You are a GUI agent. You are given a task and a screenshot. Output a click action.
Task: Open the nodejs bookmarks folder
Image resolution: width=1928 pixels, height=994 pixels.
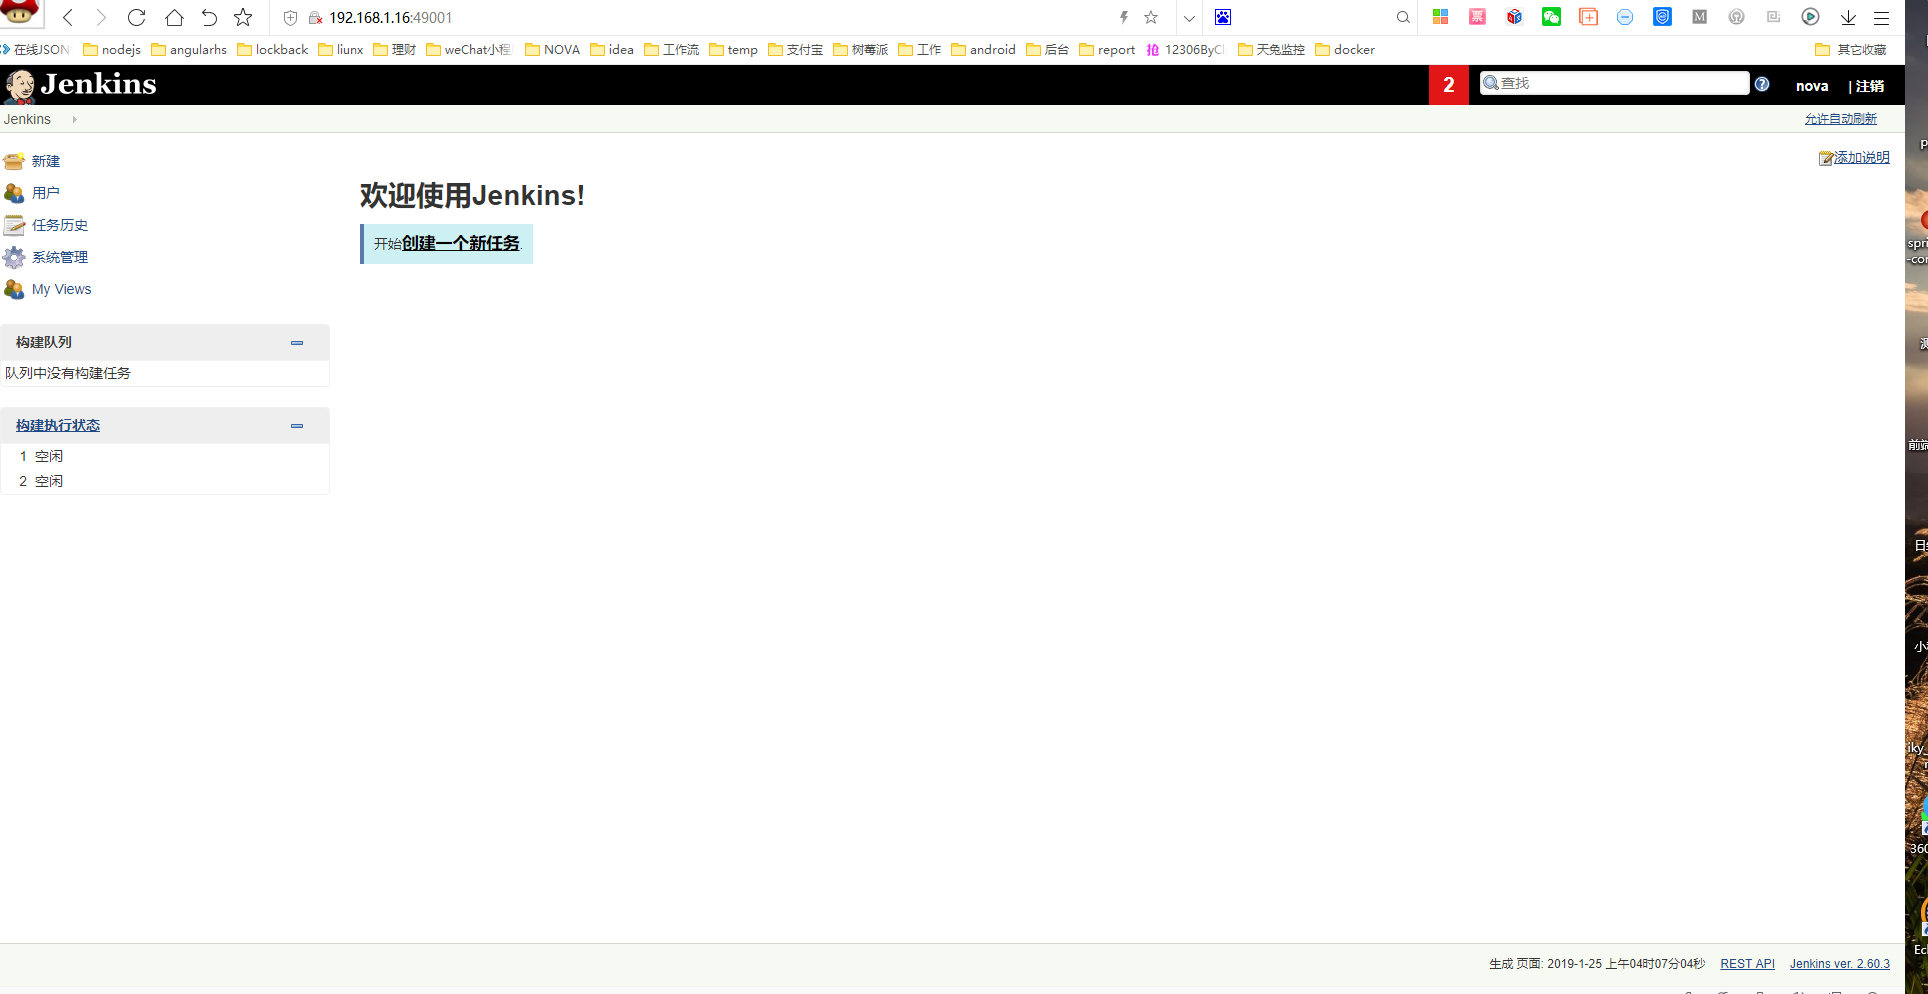112,50
